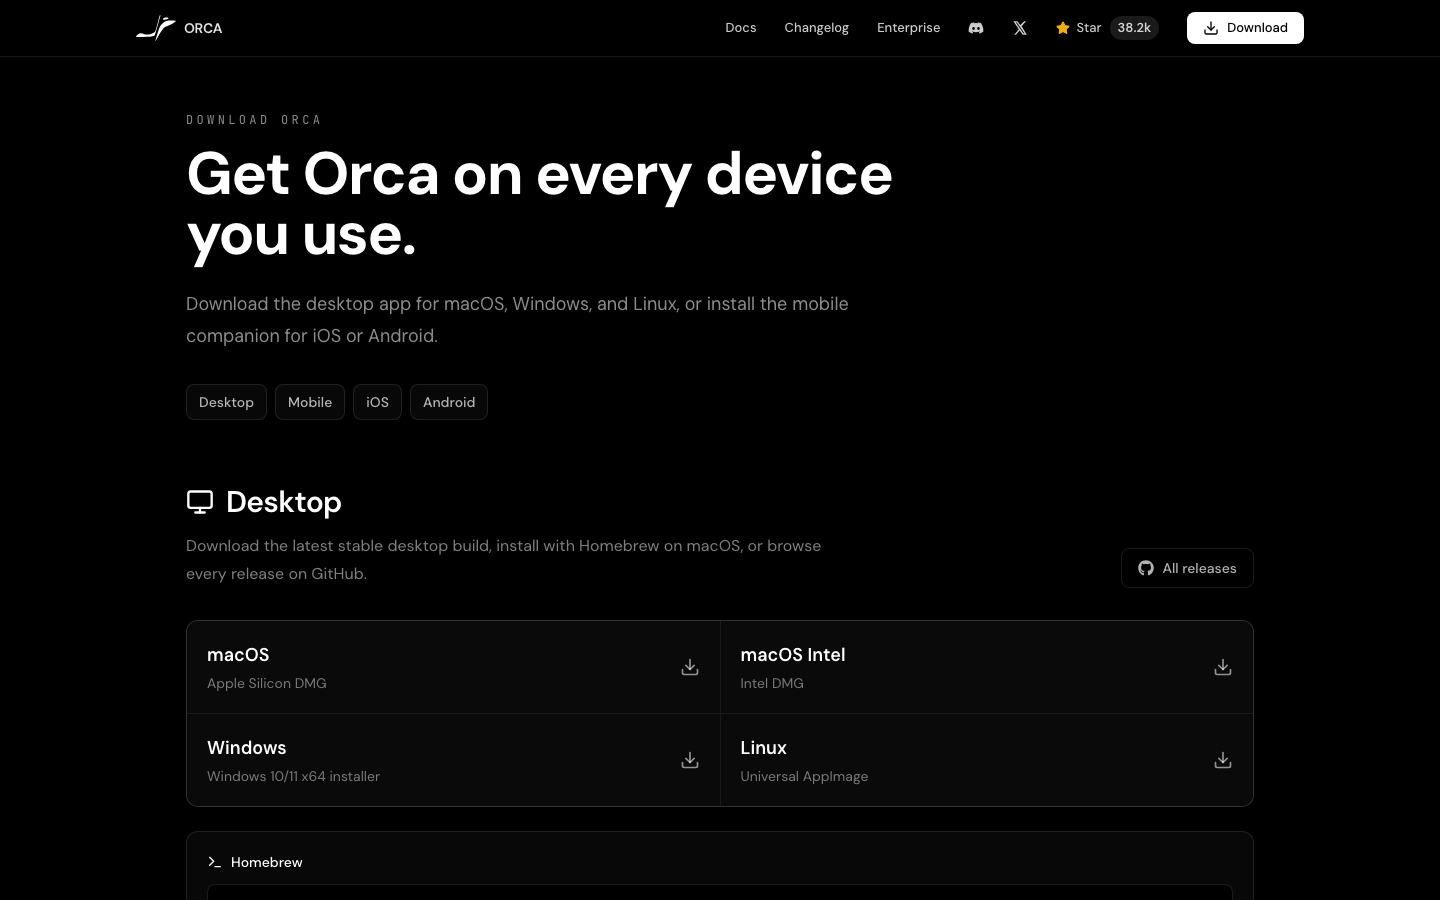Open the Changelog nav link
1440x900 pixels.
816,28
